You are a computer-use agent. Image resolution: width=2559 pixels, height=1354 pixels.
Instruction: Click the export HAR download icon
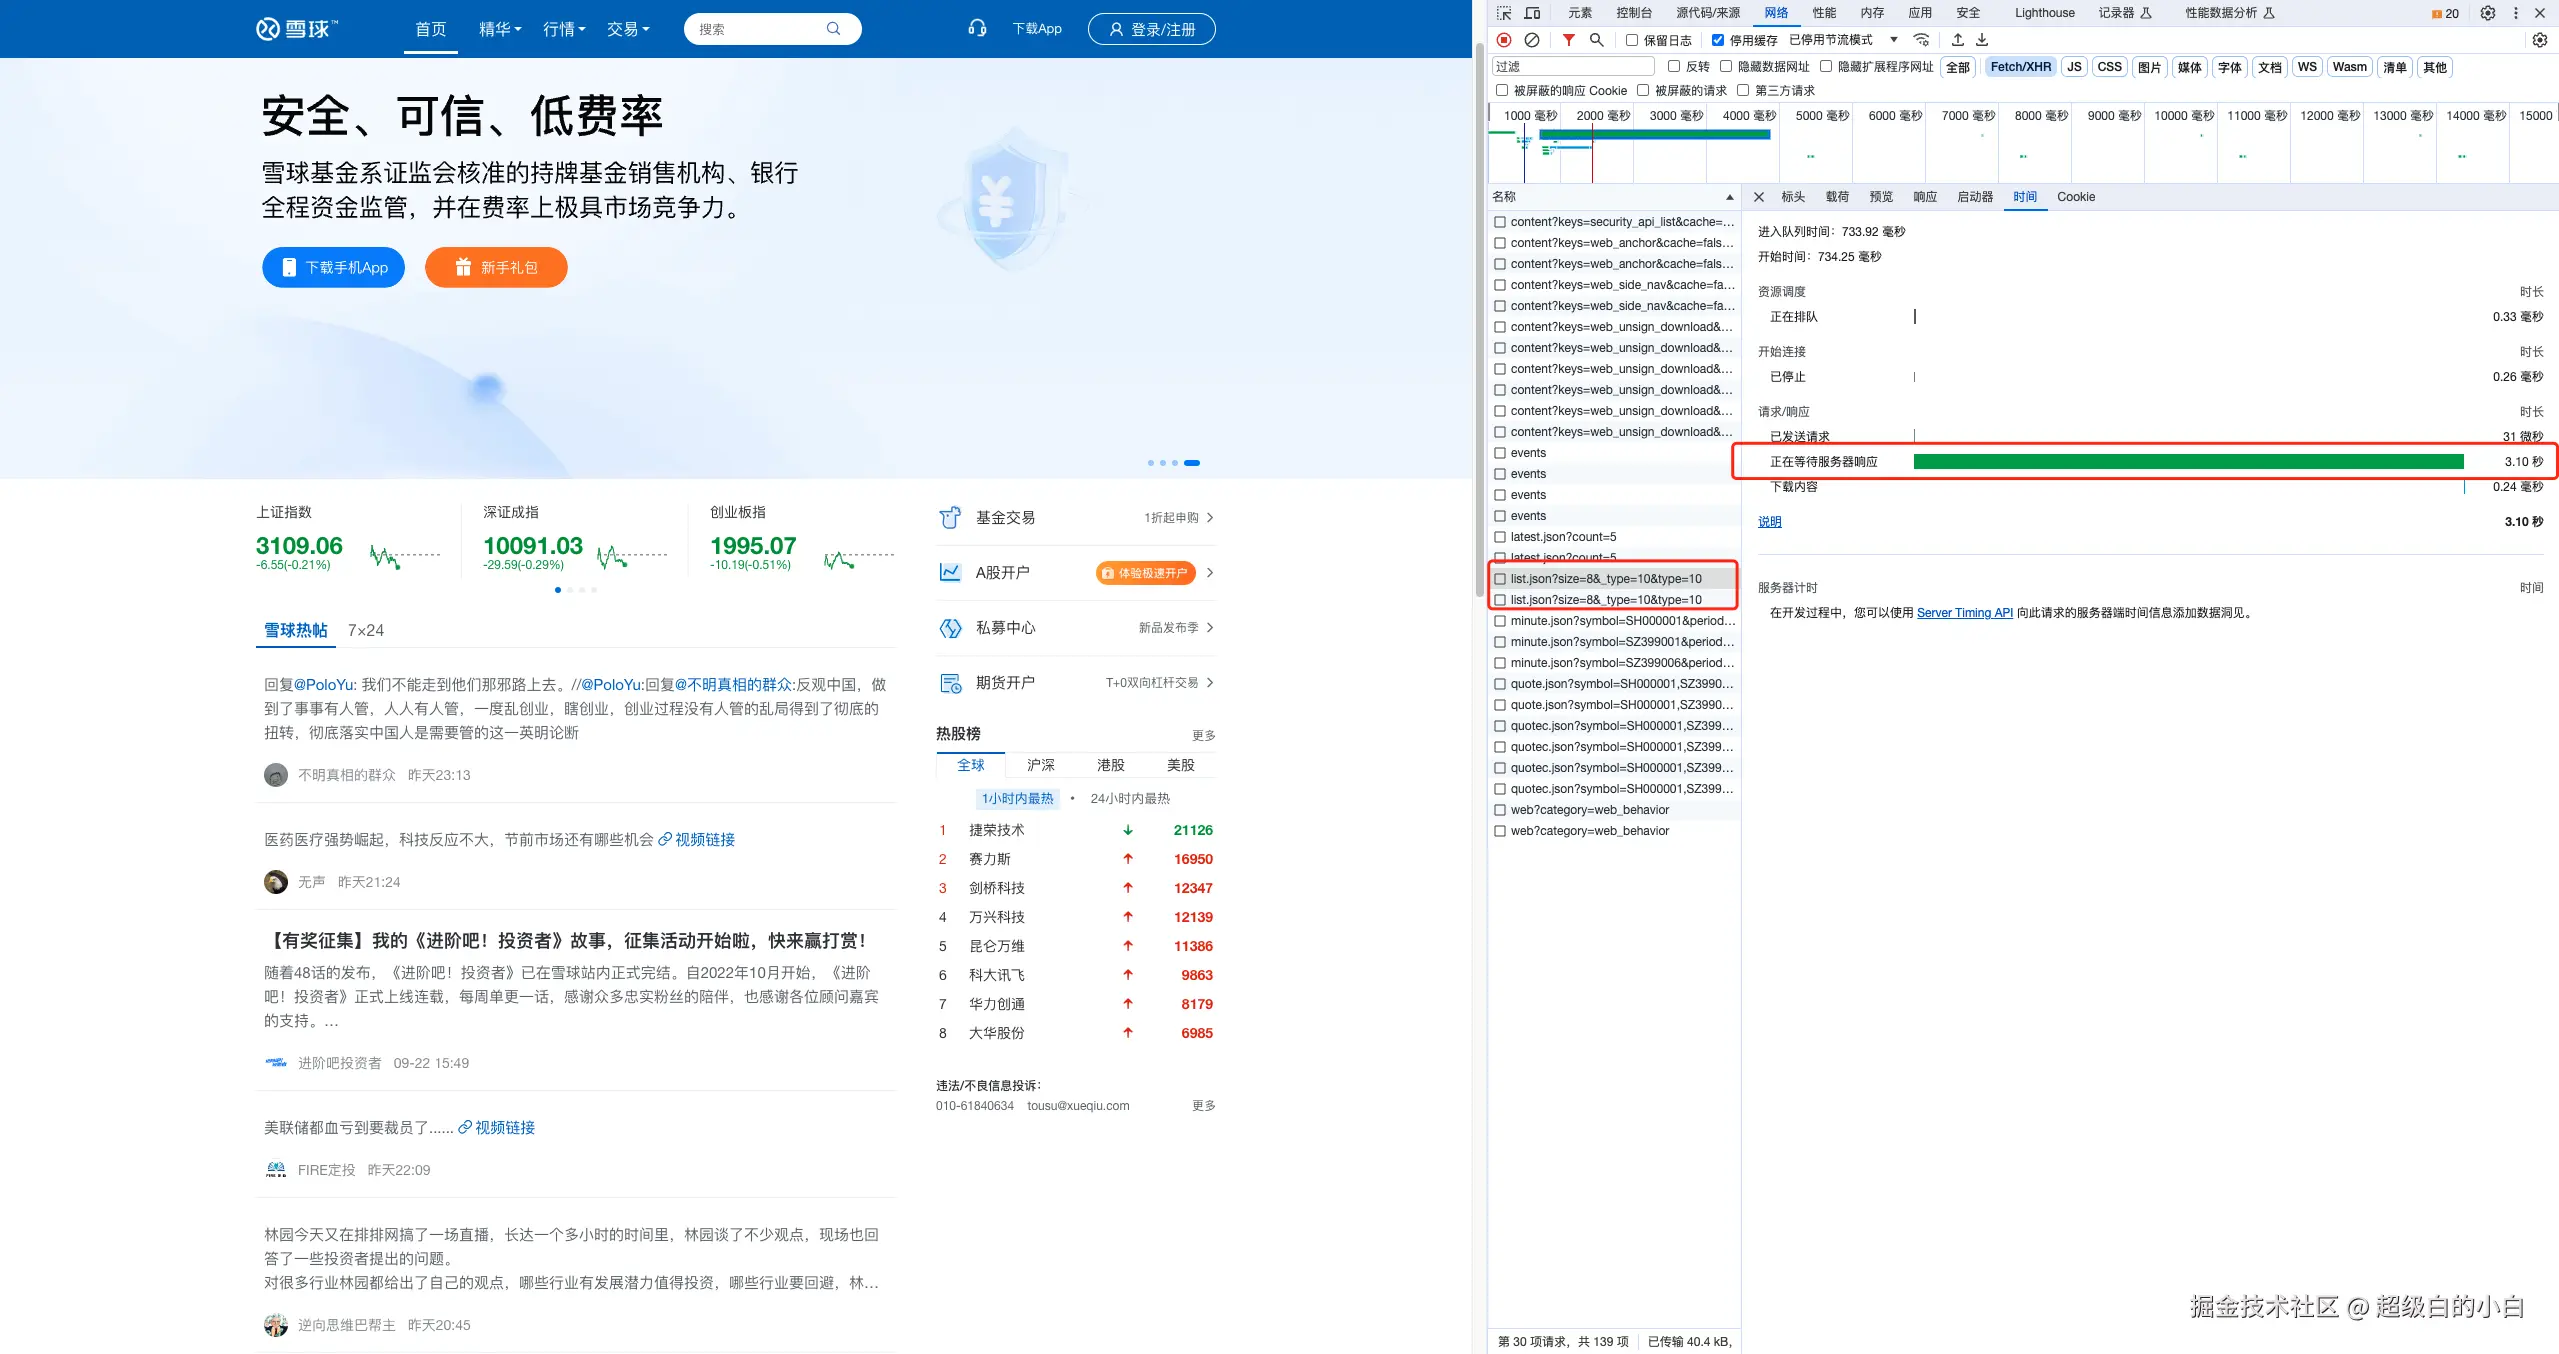(1982, 40)
